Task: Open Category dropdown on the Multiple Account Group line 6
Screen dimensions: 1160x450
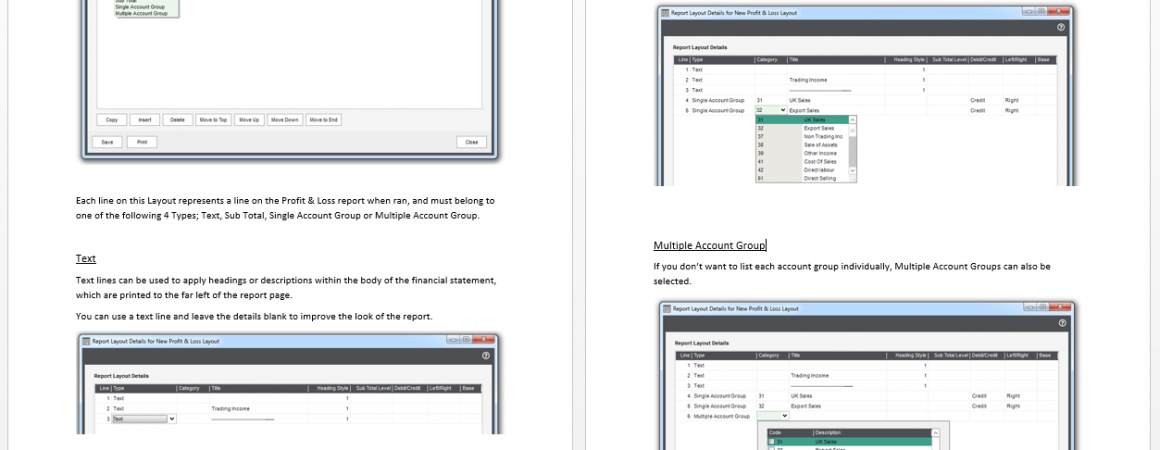Action: point(784,416)
